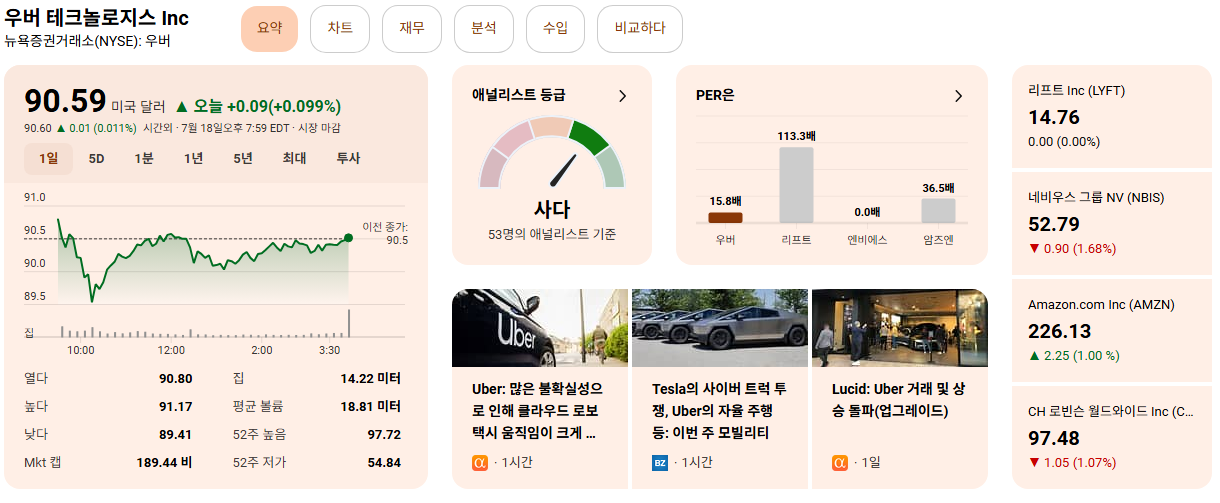Show the 최대 chart range
This screenshot has width=1220, height=503.
pos(294,158)
